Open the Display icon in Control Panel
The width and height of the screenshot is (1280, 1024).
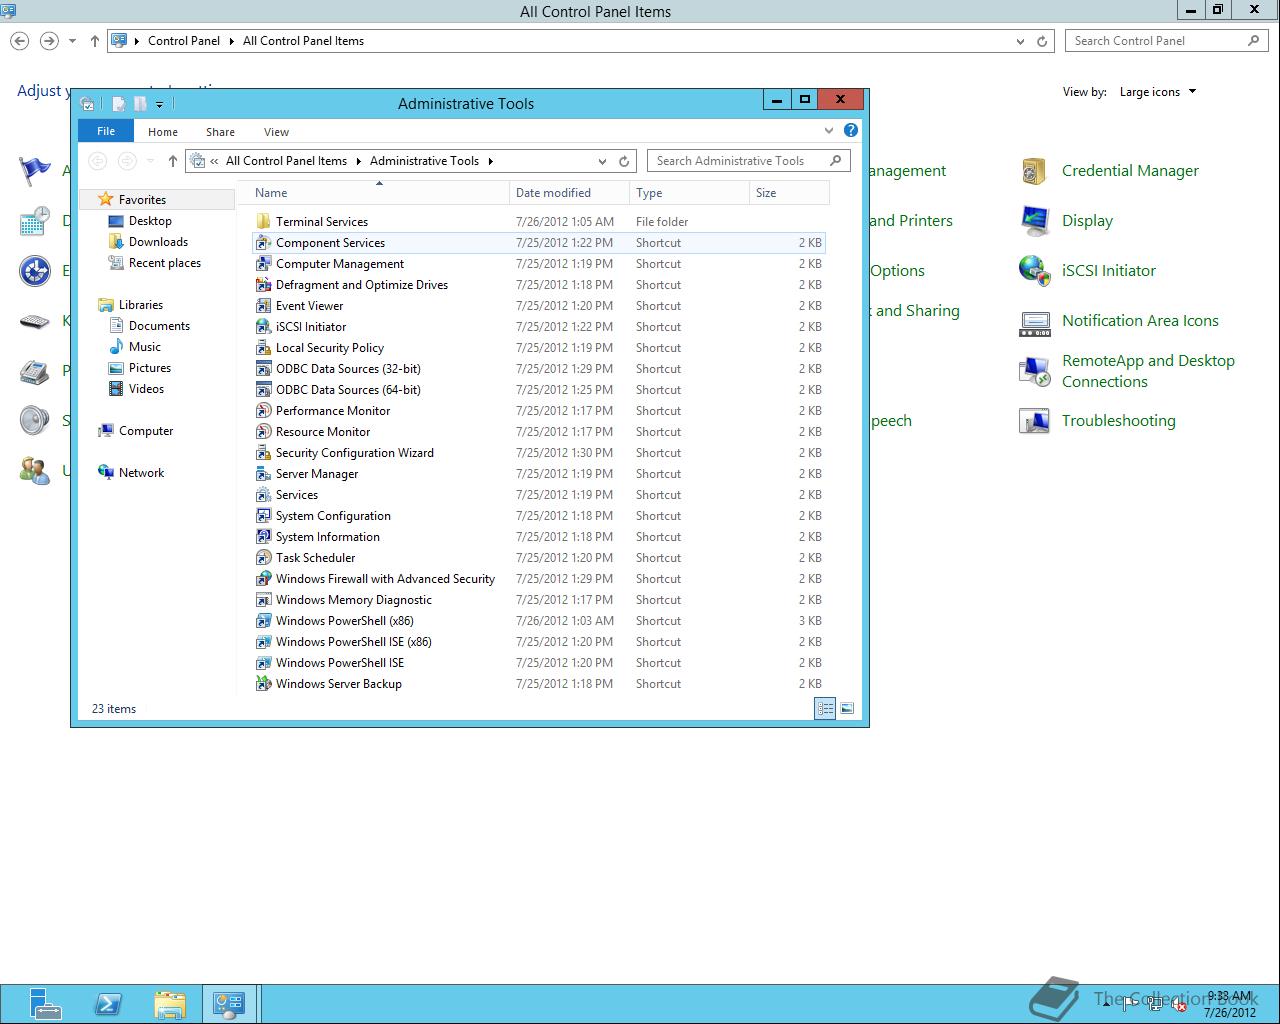coord(1034,221)
